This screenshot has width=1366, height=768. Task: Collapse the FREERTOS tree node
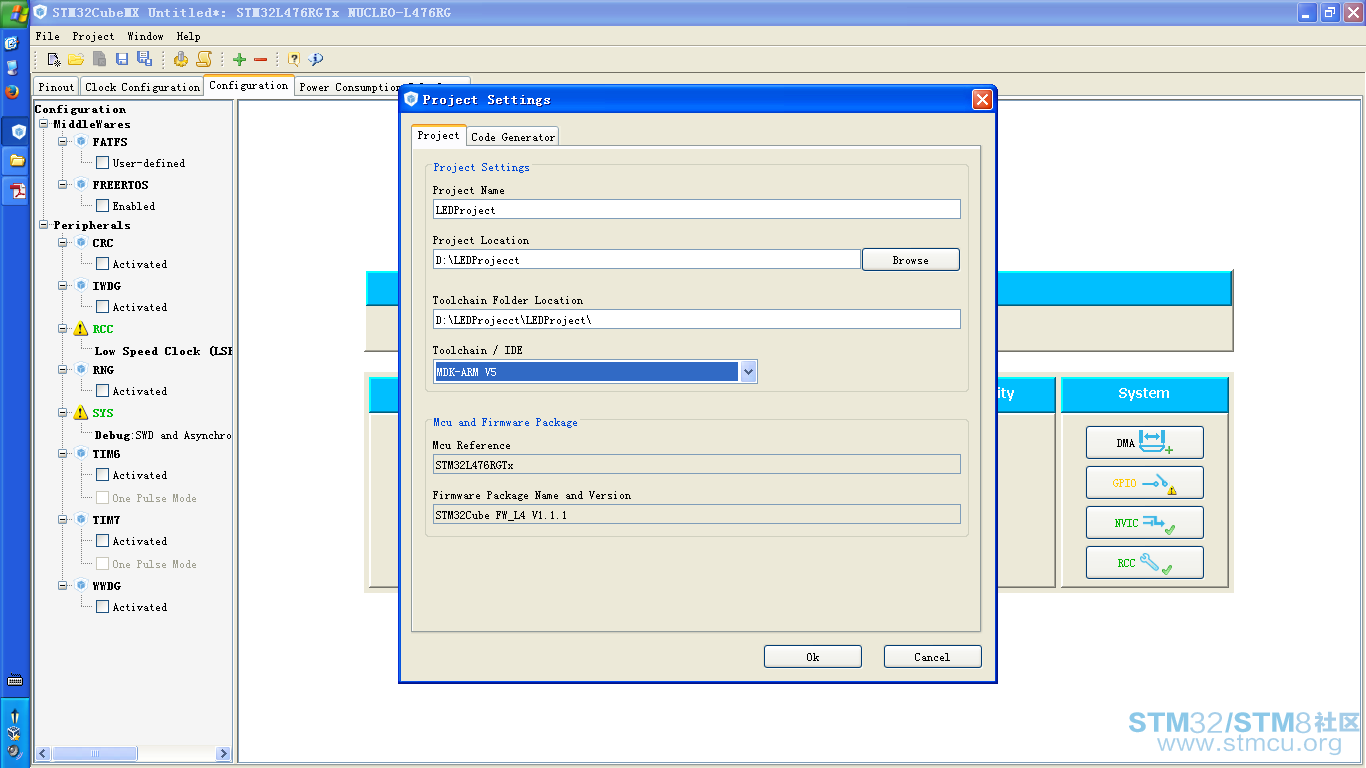tap(63, 185)
